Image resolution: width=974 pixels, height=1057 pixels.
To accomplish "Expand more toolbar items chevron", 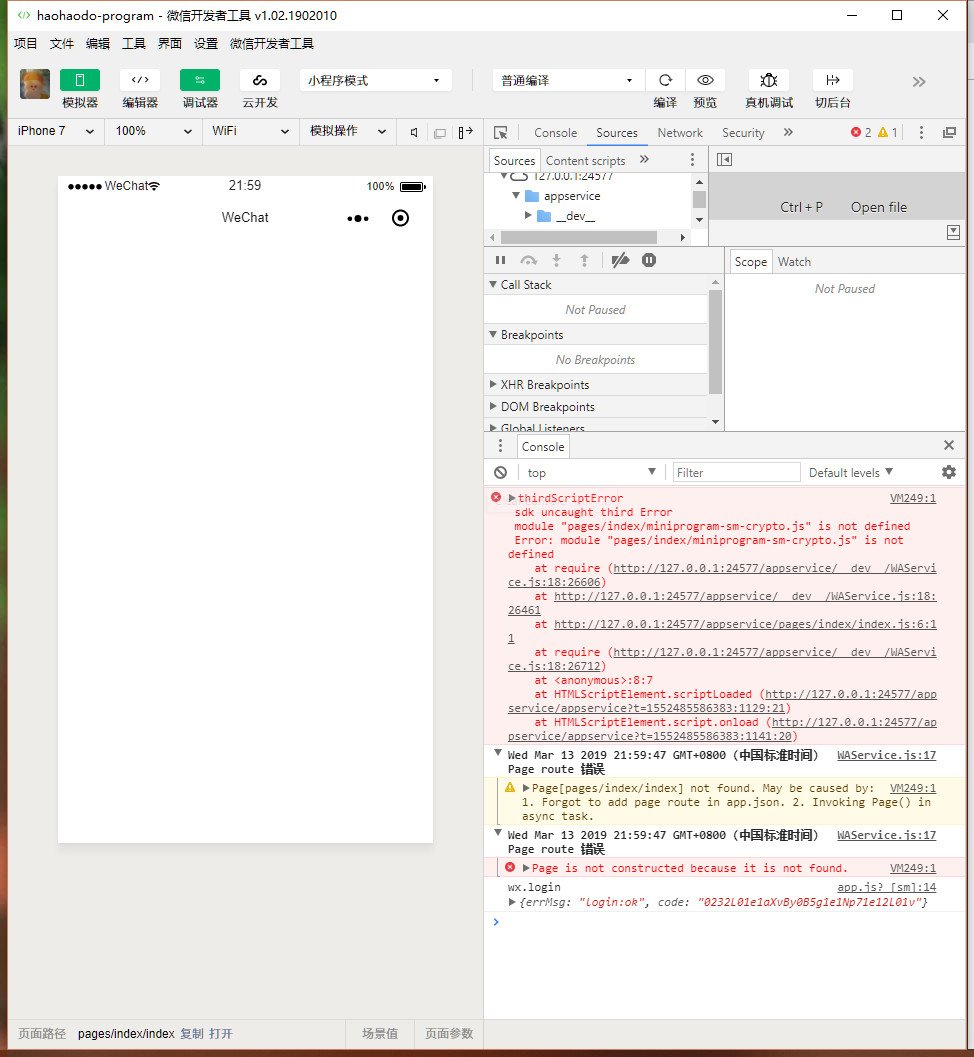I will (919, 82).
